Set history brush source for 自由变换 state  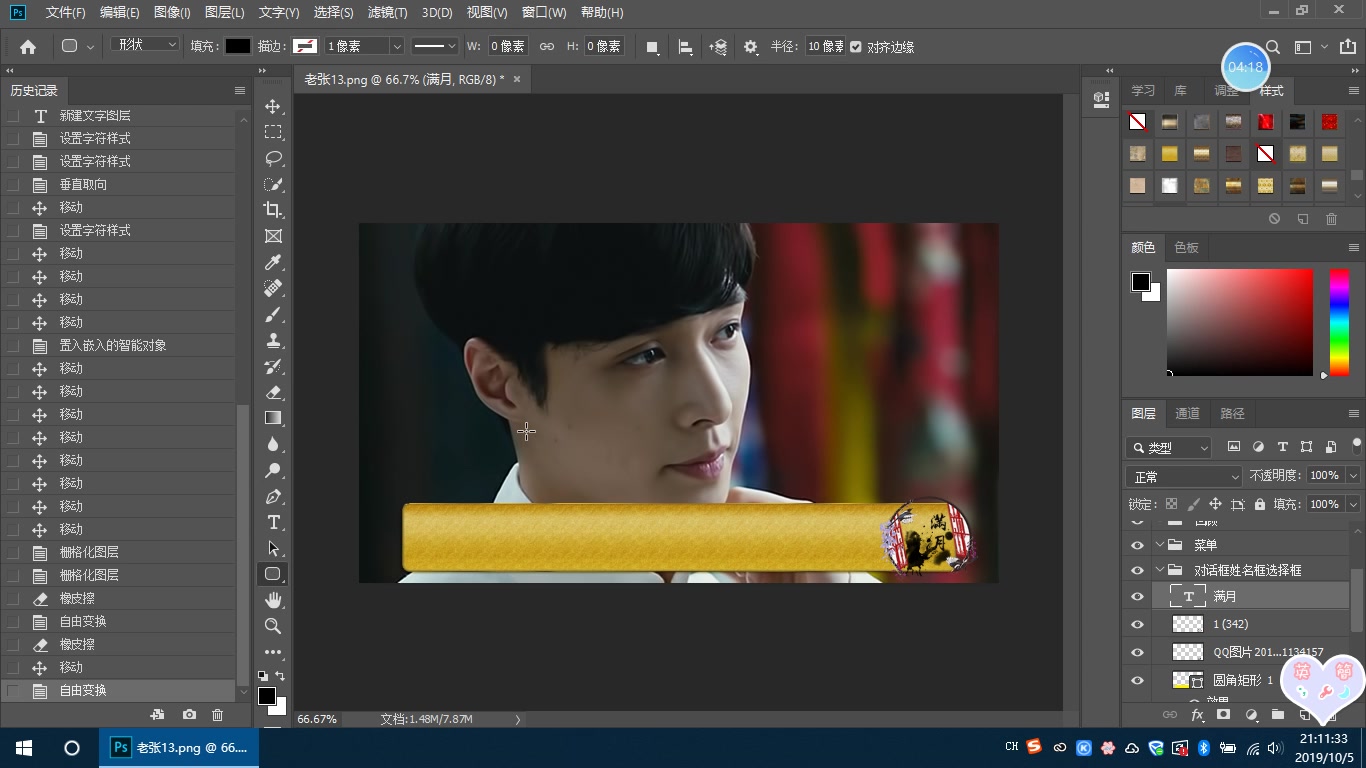[x=13, y=690]
